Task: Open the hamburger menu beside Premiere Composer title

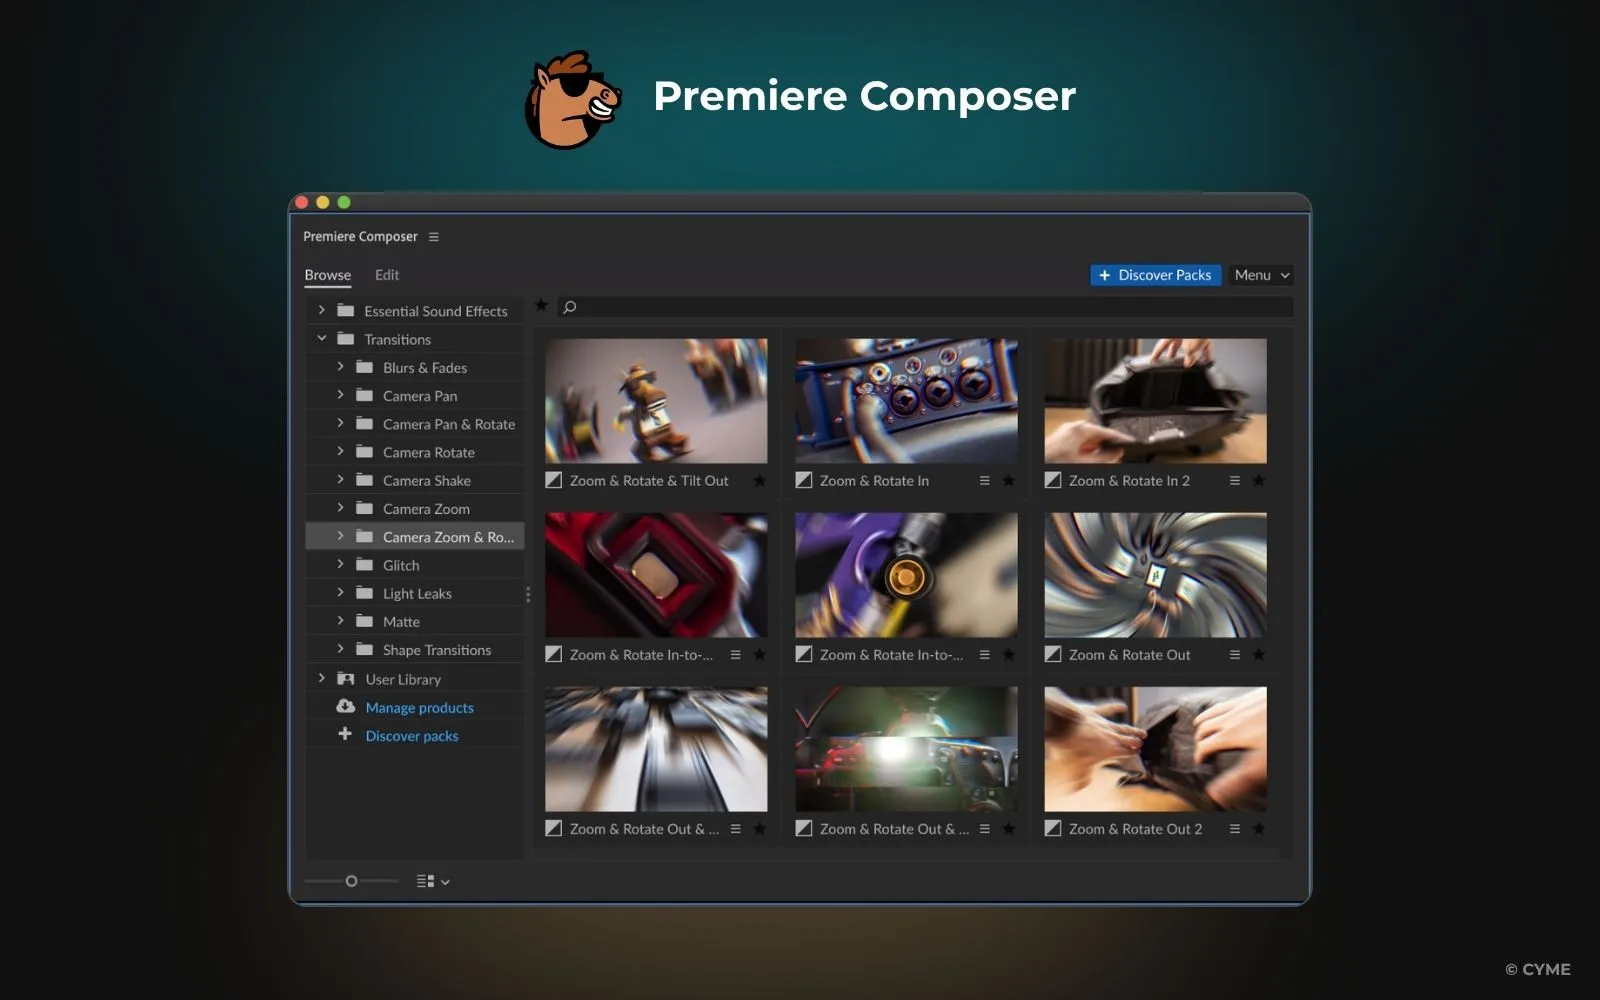Action: click(434, 236)
